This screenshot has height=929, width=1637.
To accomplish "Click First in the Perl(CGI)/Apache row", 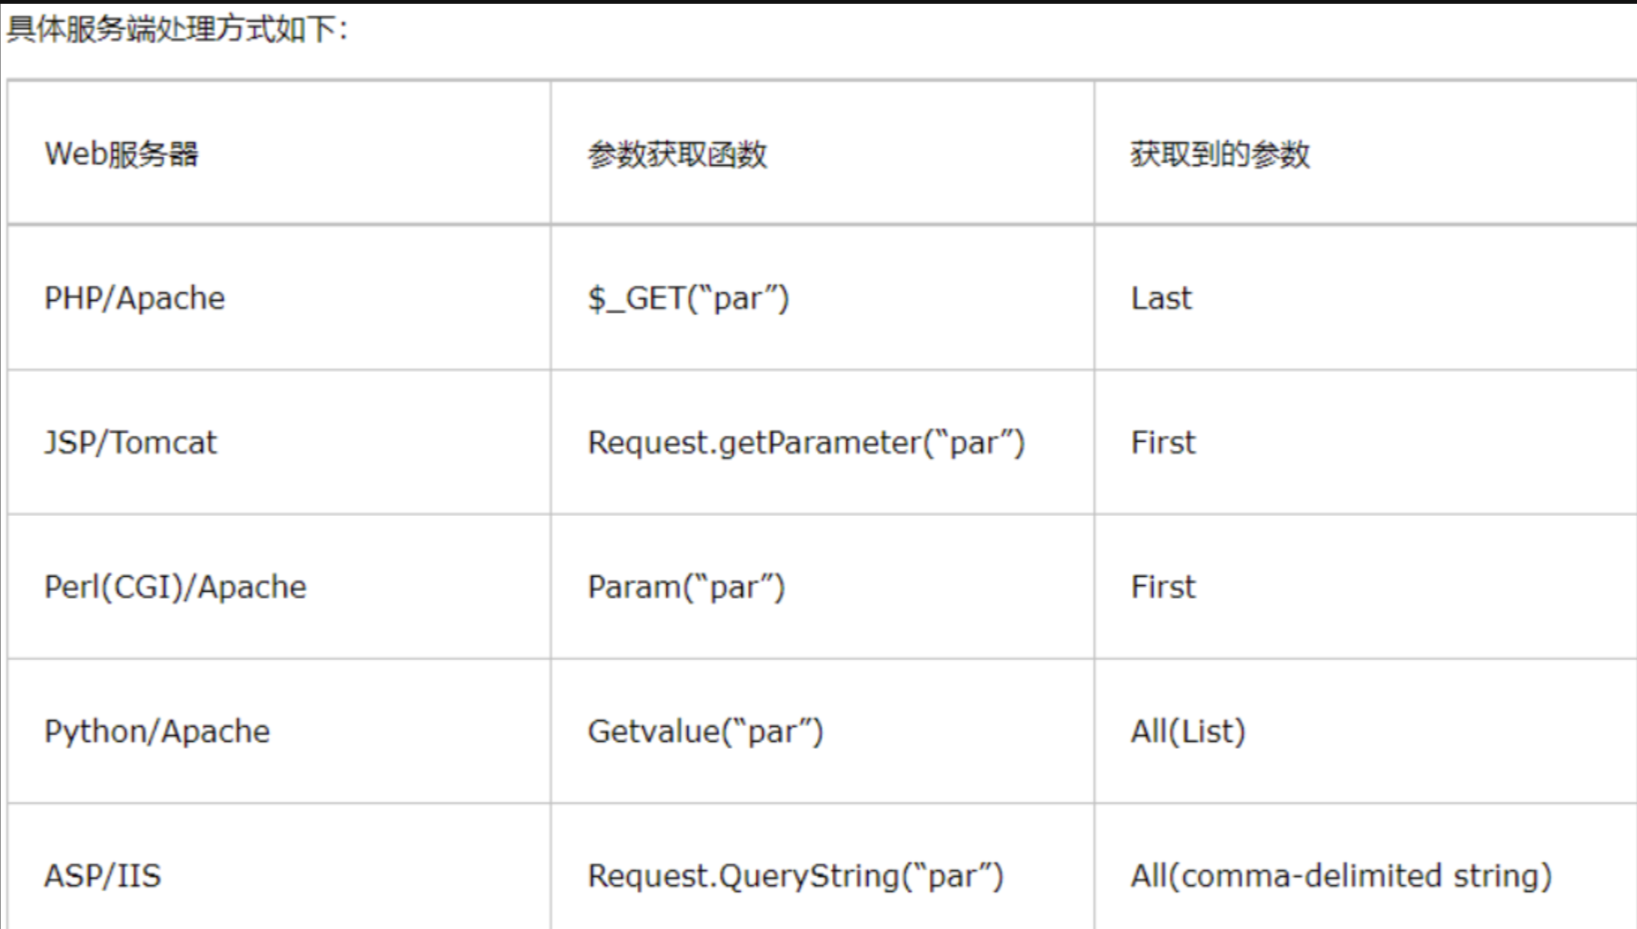I will pos(1163,587).
